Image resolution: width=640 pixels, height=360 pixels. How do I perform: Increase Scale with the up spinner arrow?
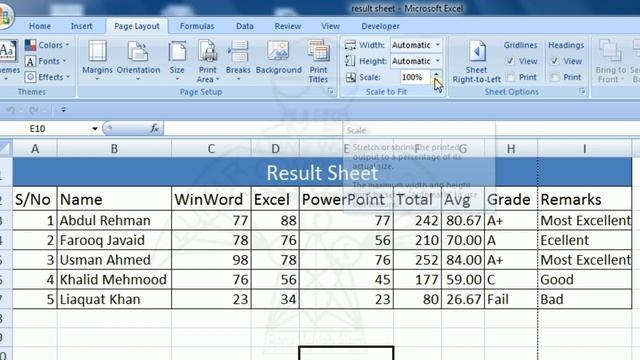[x=436, y=74]
